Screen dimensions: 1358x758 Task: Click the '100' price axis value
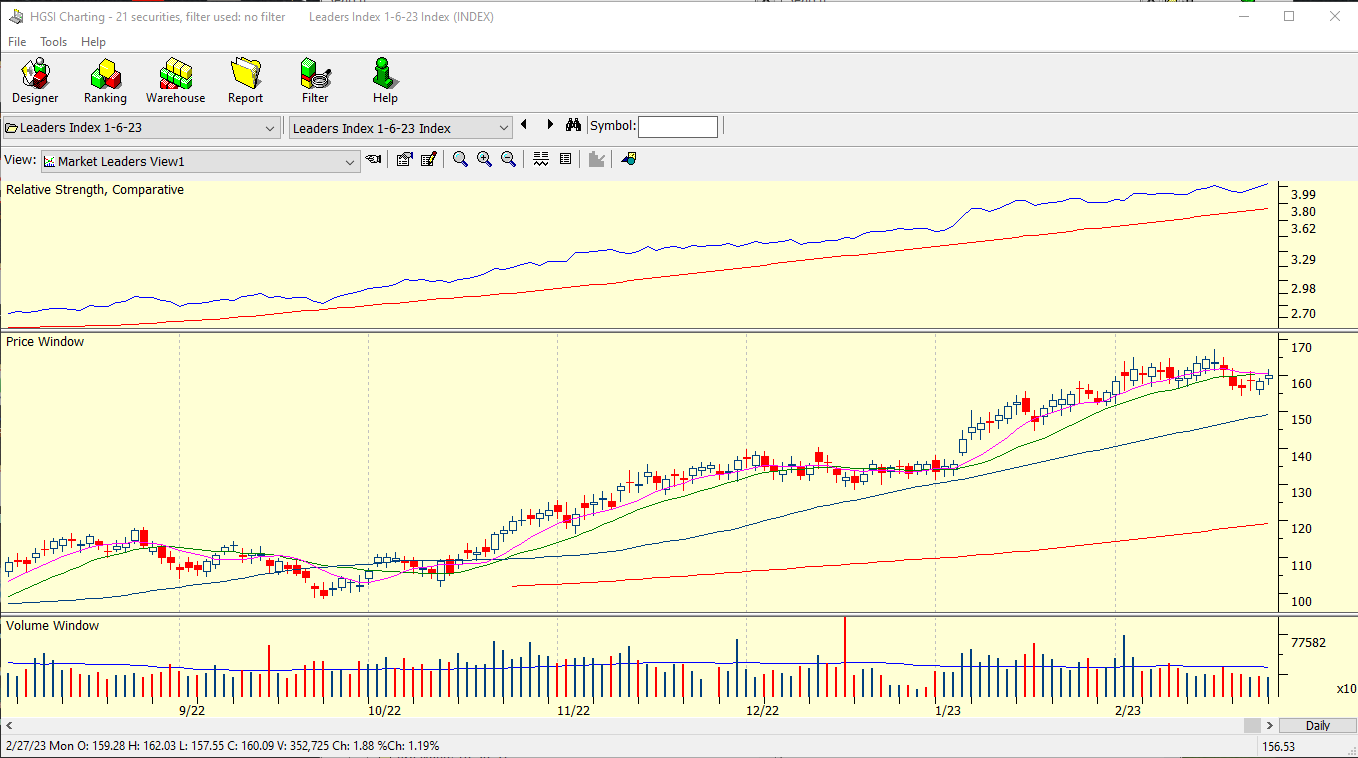point(1301,602)
